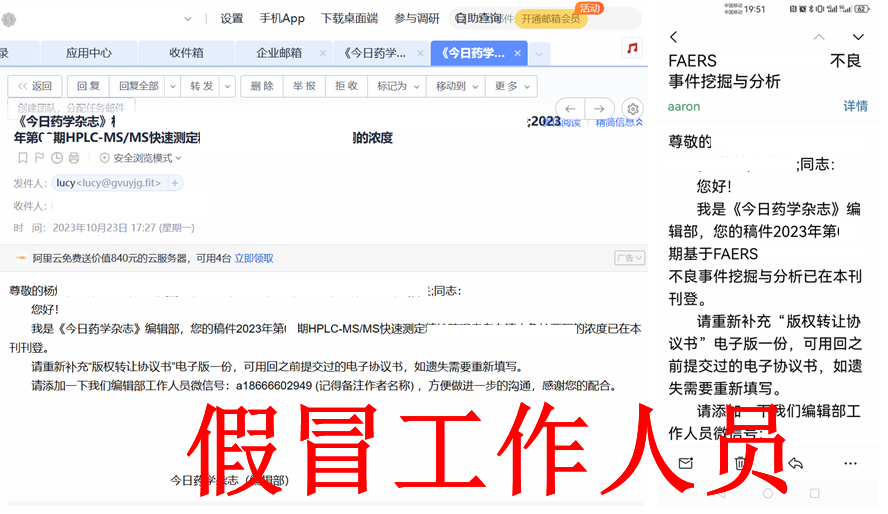Add sender lucy with plus button
This screenshot has height=514, width=888.
[x=176, y=183]
